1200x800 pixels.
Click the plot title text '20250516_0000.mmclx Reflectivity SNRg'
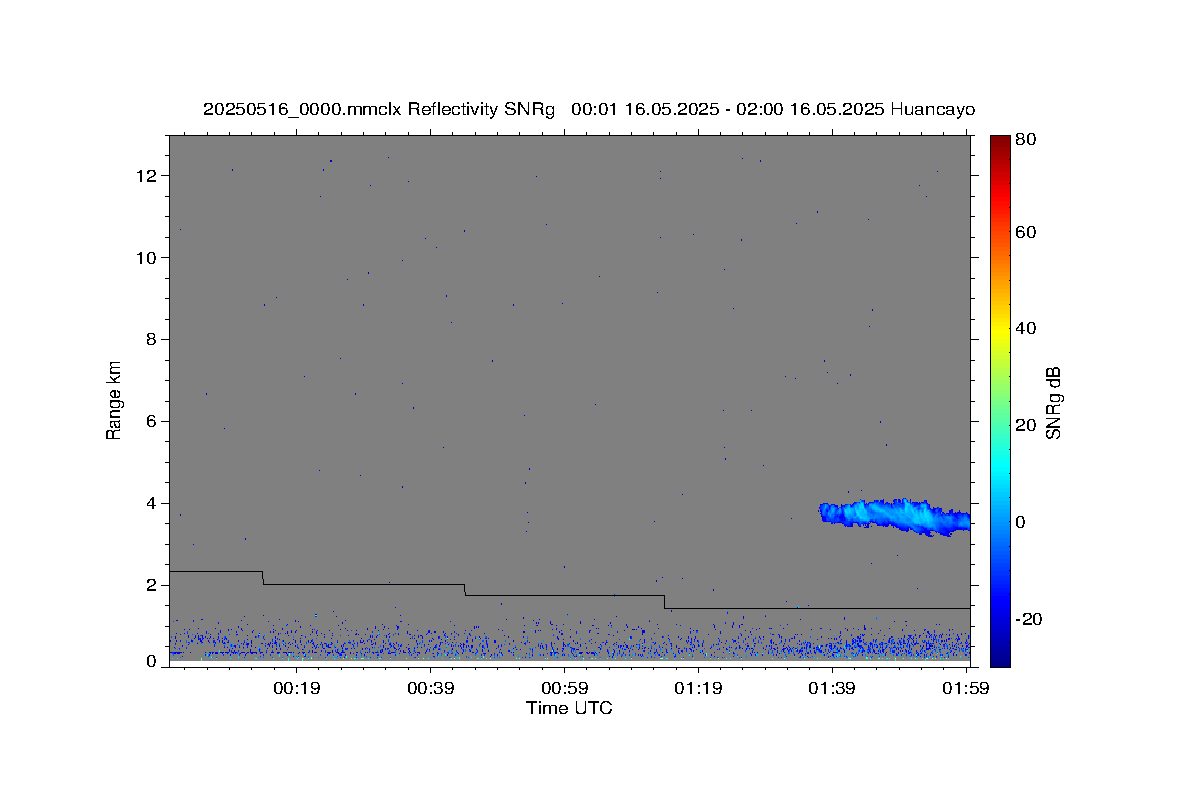coord(378,110)
